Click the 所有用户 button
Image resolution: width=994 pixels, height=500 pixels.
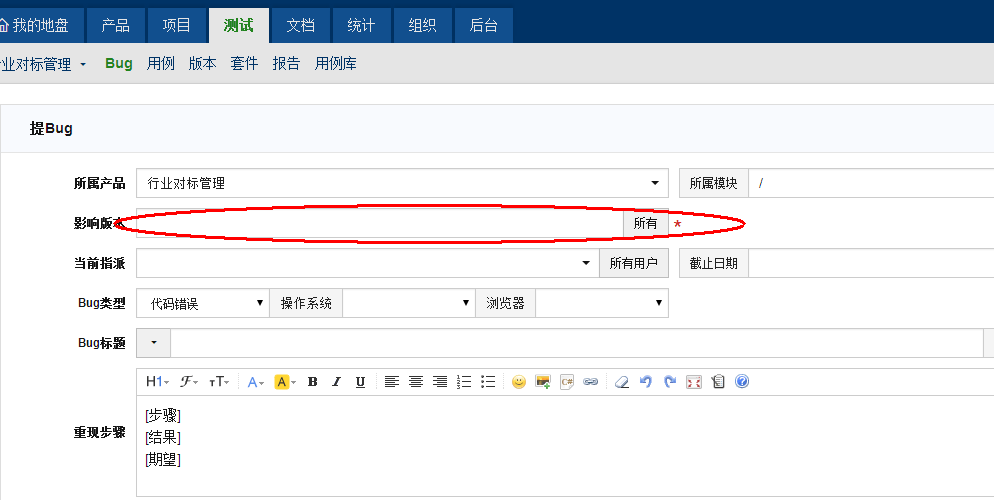[634, 263]
